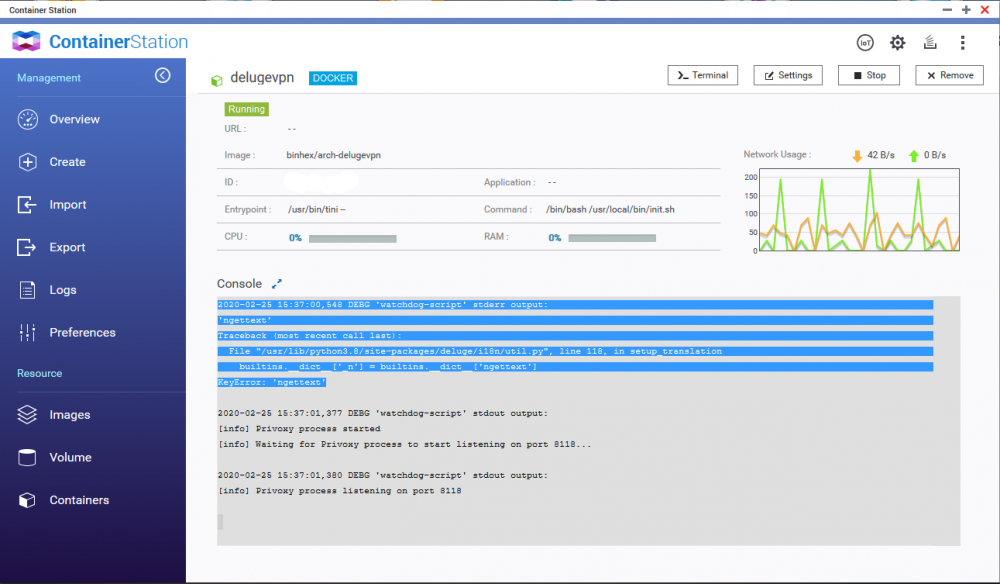Maximize the Container Station window
This screenshot has height=584, width=1000.
coord(966,10)
